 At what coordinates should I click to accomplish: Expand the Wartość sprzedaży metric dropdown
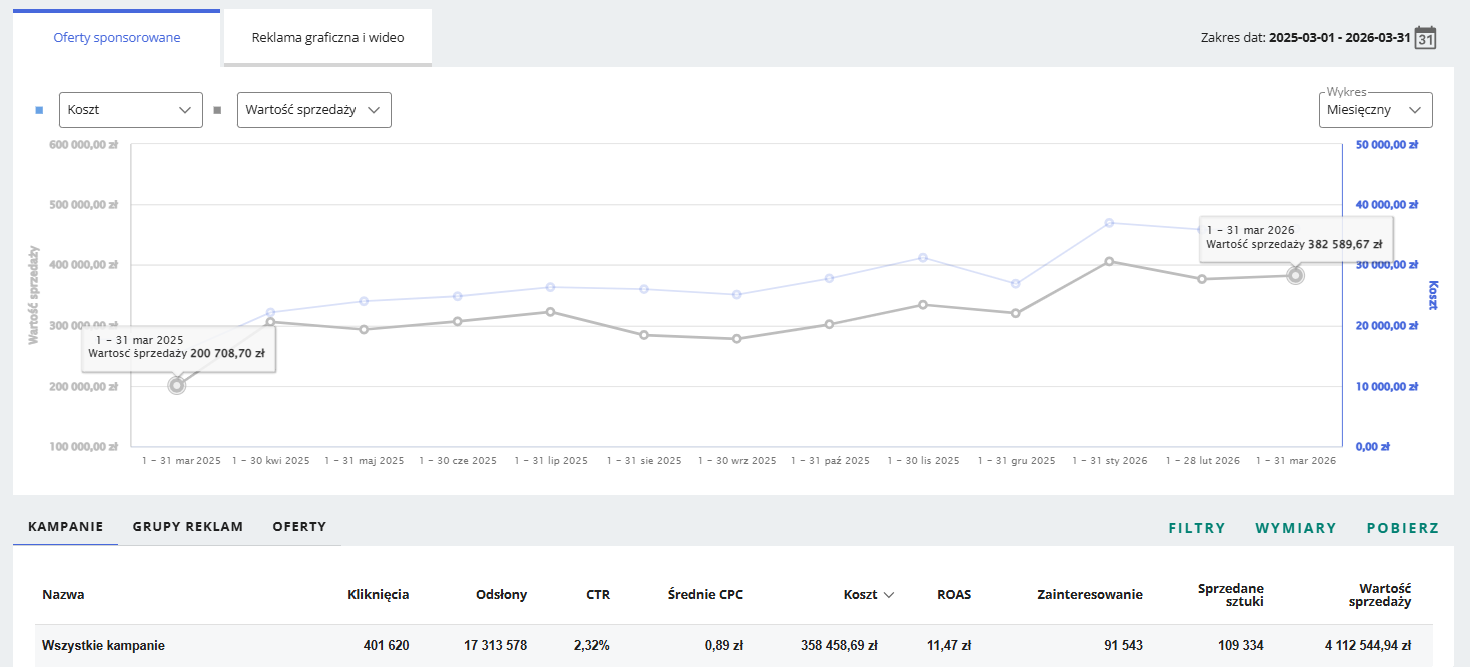(x=314, y=110)
